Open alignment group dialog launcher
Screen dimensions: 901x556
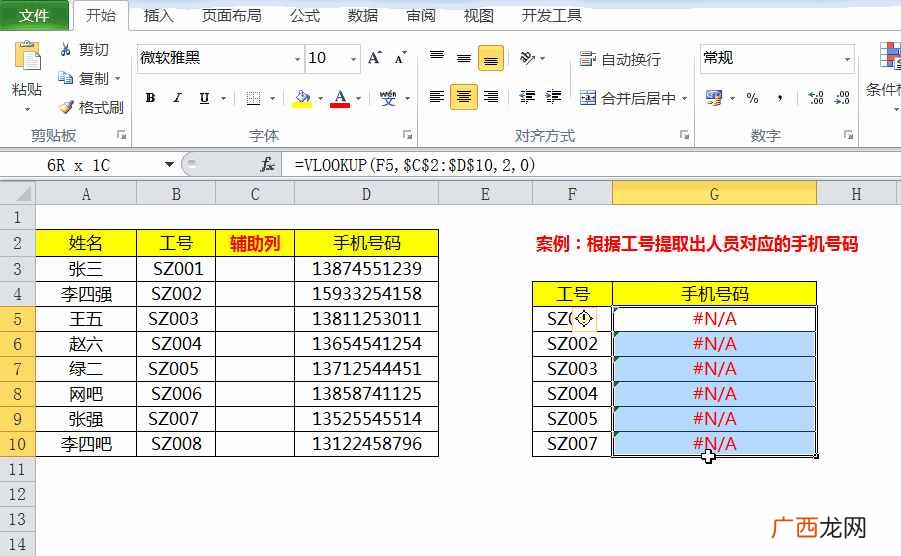[x=684, y=135]
